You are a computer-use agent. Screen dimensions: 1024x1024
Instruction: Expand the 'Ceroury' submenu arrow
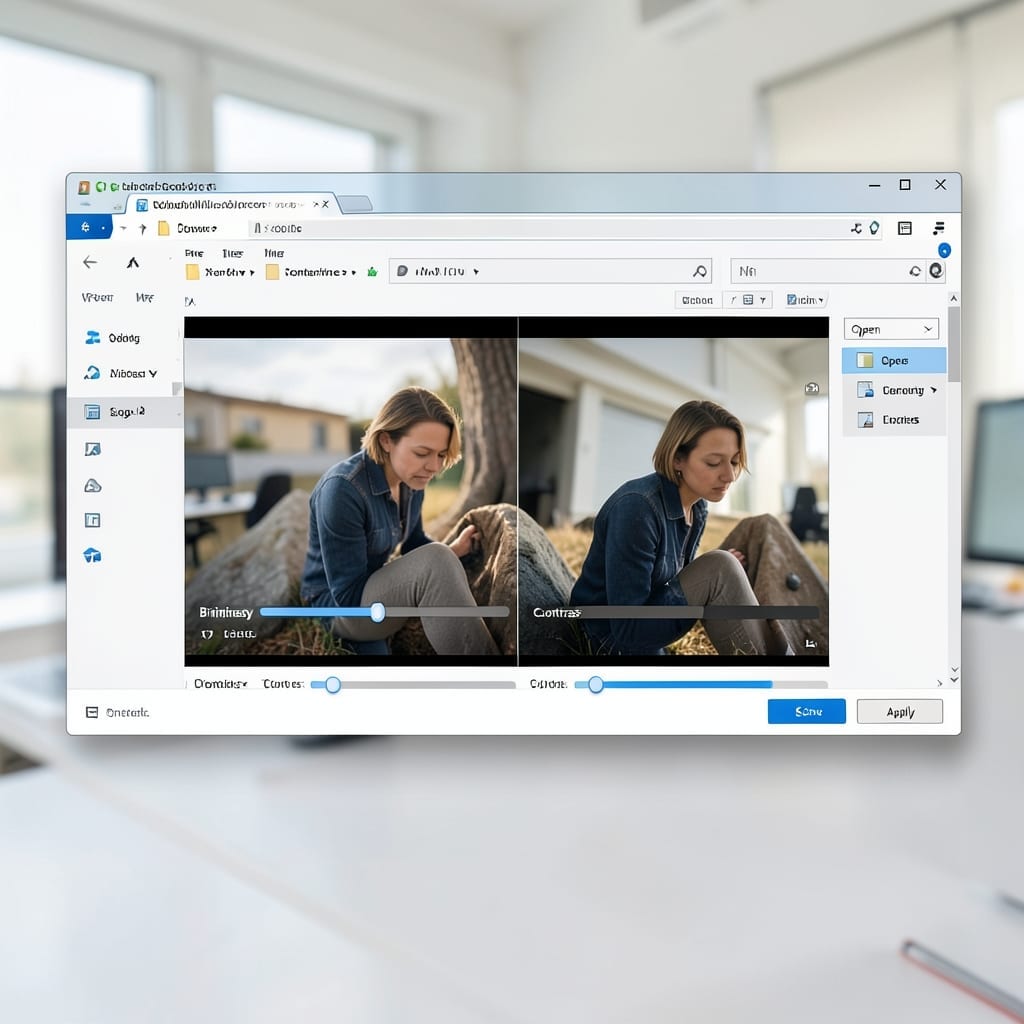coord(934,390)
